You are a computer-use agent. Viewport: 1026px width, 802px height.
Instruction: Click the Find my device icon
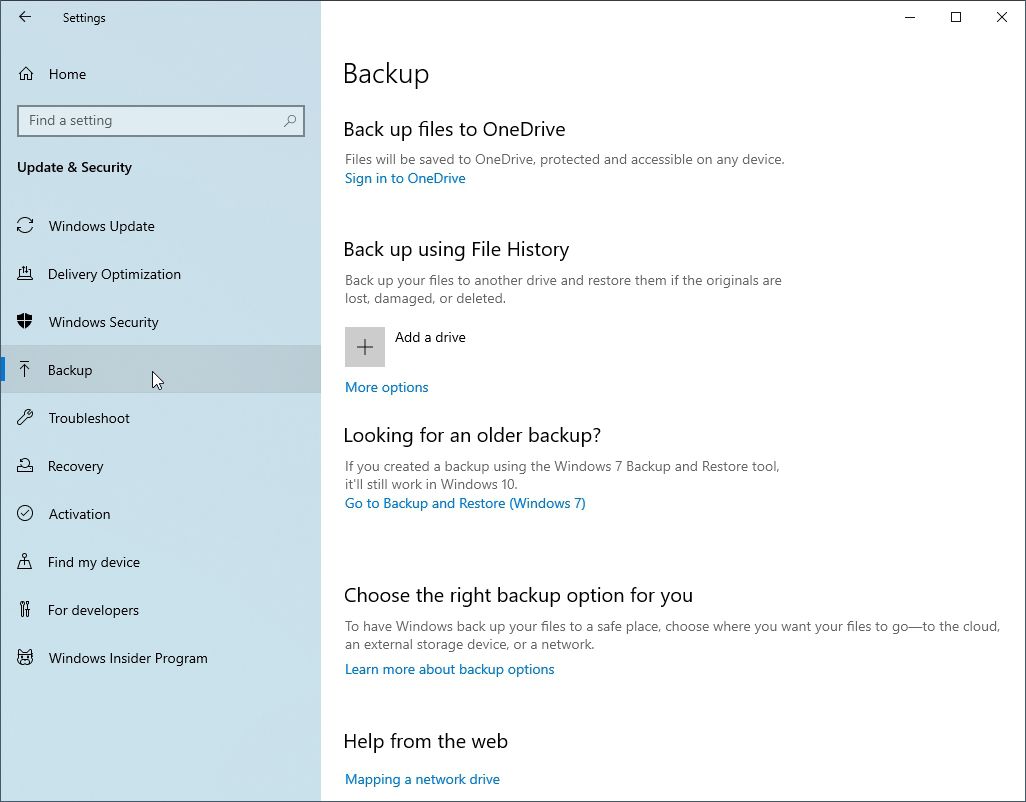(25, 561)
